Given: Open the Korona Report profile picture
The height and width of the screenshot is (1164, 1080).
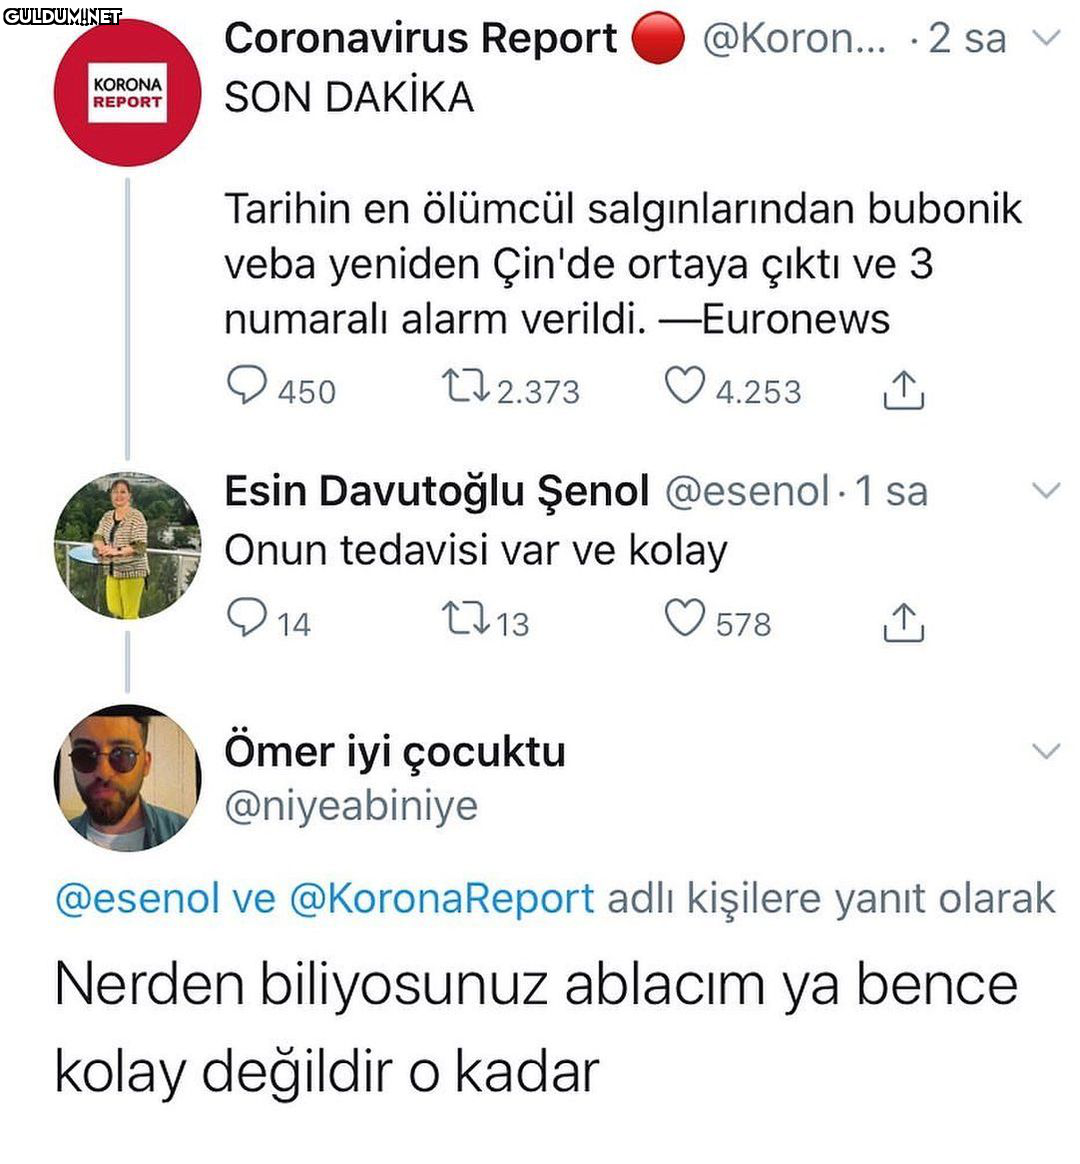Looking at the screenshot, I should tap(127, 93).
